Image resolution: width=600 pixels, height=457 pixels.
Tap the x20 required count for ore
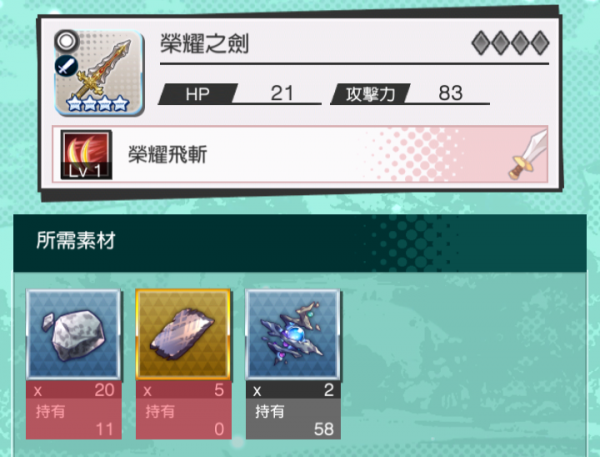point(73,390)
